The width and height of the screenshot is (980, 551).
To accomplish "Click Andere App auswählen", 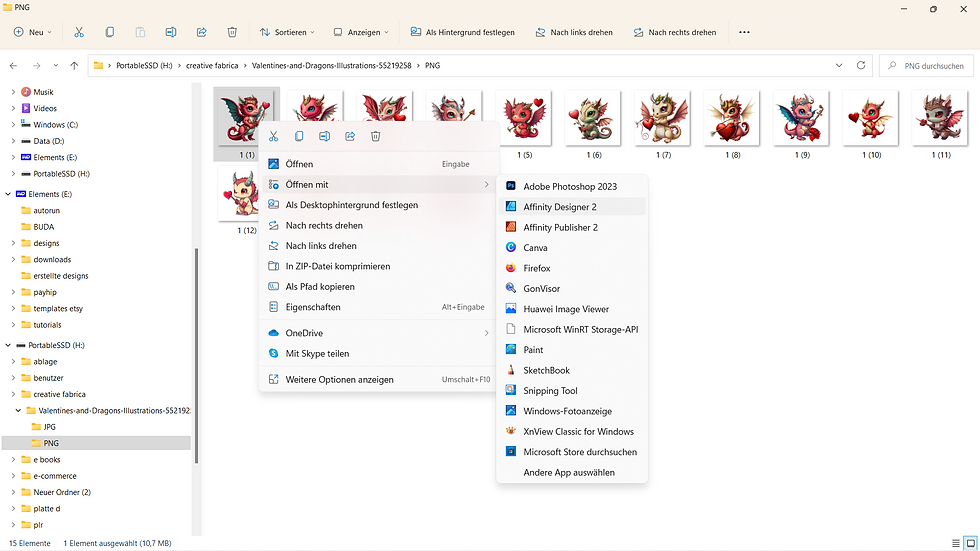I will point(572,472).
